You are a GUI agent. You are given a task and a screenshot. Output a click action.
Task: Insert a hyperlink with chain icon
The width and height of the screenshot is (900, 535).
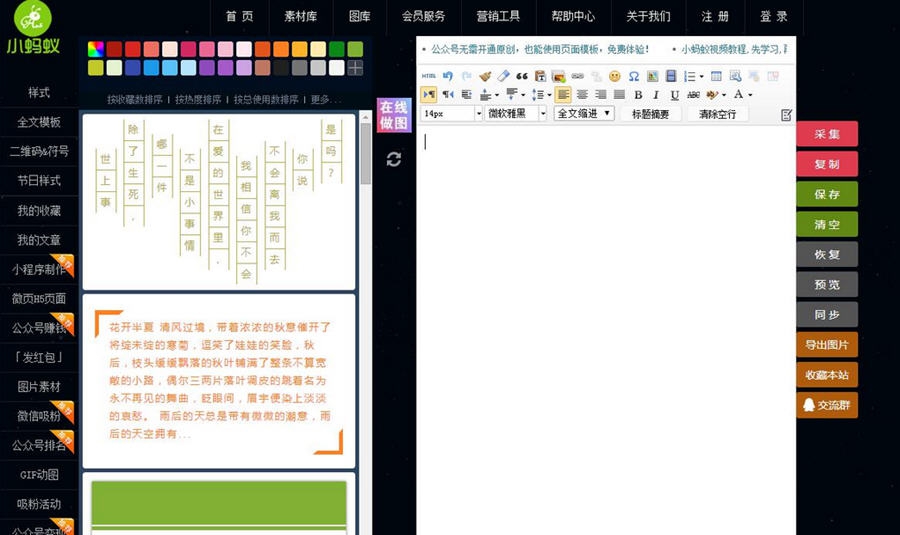coord(577,76)
